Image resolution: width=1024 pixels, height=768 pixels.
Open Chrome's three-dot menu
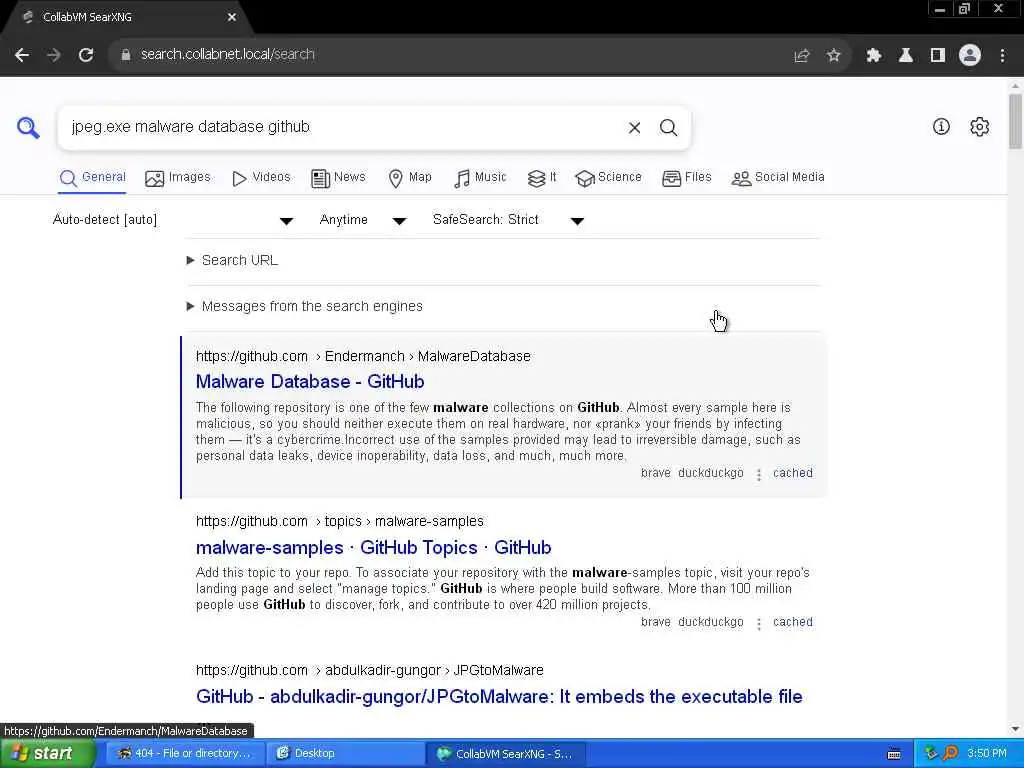click(1002, 56)
